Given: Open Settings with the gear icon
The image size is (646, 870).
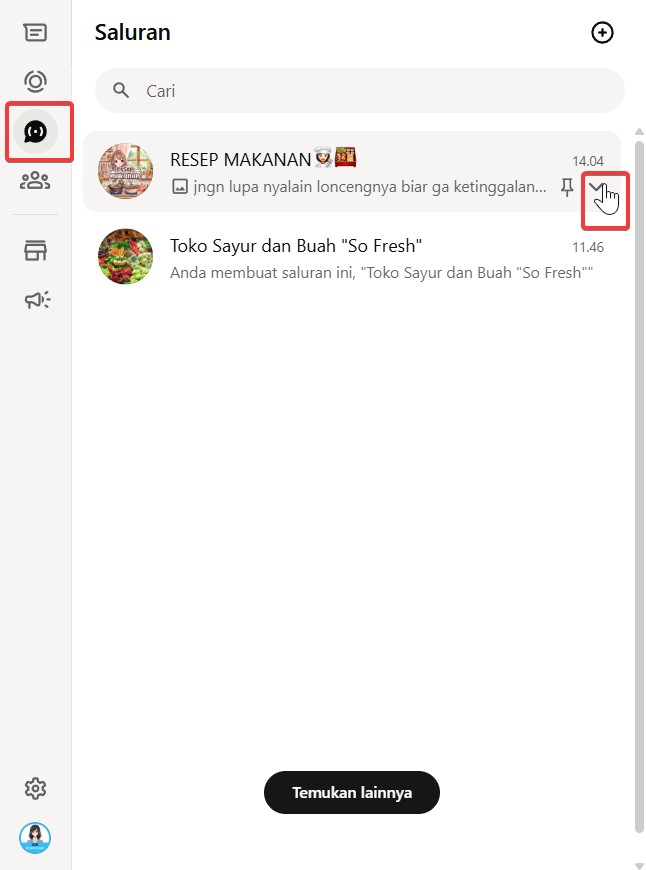Looking at the screenshot, I should tap(35, 788).
